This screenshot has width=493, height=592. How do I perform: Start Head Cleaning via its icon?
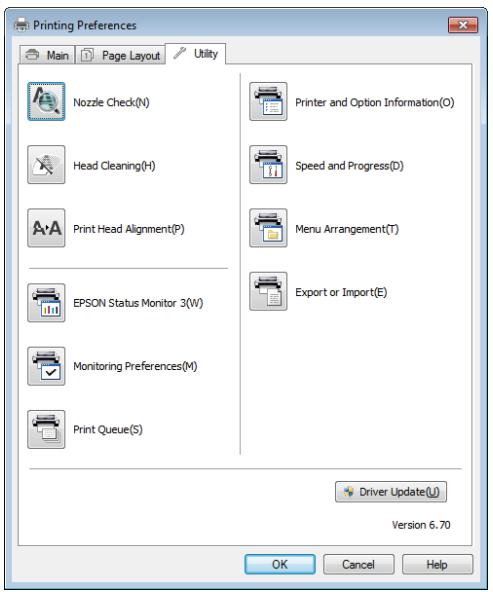coord(46,165)
